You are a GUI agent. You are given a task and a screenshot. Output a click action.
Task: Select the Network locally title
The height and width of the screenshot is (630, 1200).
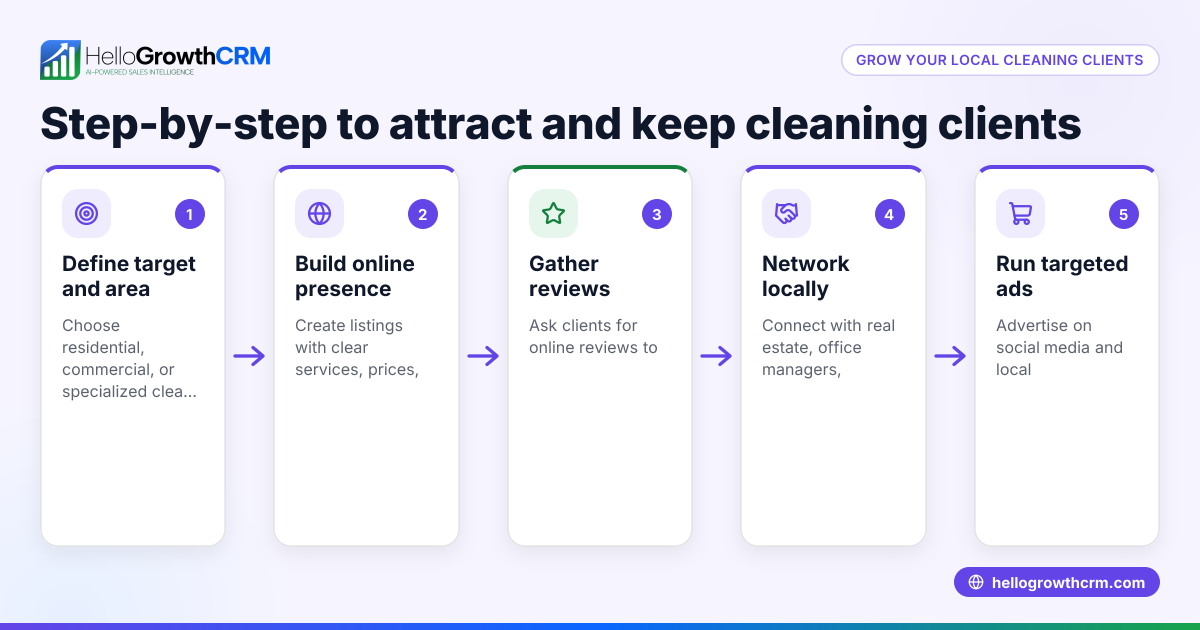805,277
